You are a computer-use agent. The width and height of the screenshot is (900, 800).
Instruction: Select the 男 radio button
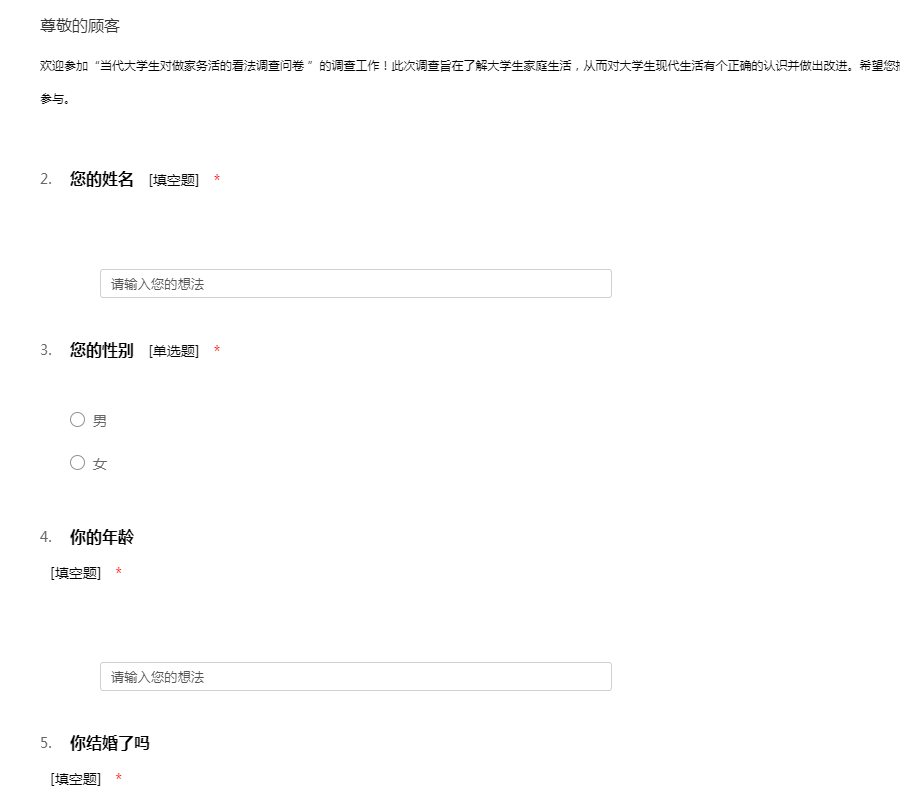pos(77,420)
